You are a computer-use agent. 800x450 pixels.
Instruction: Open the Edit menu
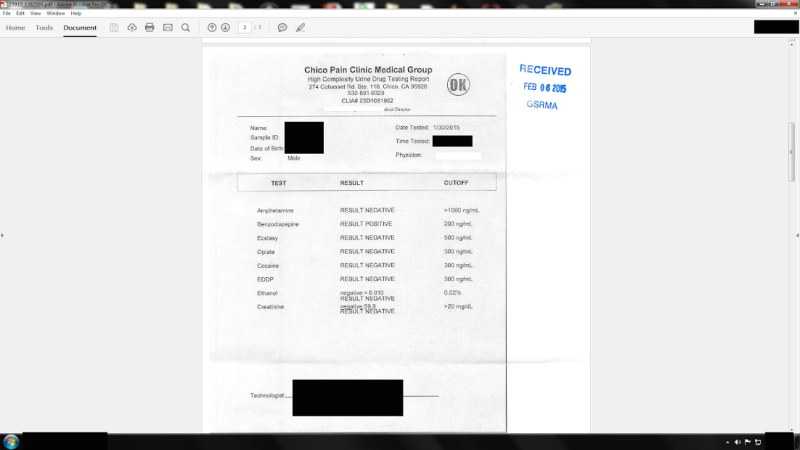pyautogui.click(x=21, y=13)
